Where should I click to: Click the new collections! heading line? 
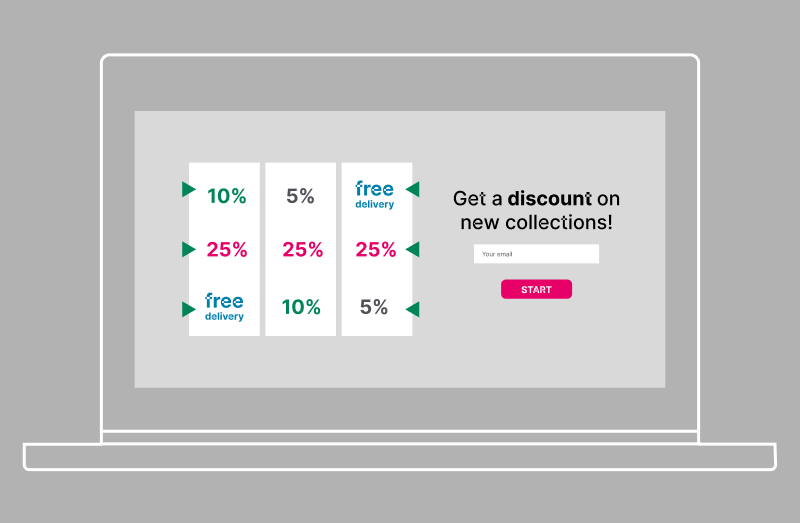coord(536,222)
